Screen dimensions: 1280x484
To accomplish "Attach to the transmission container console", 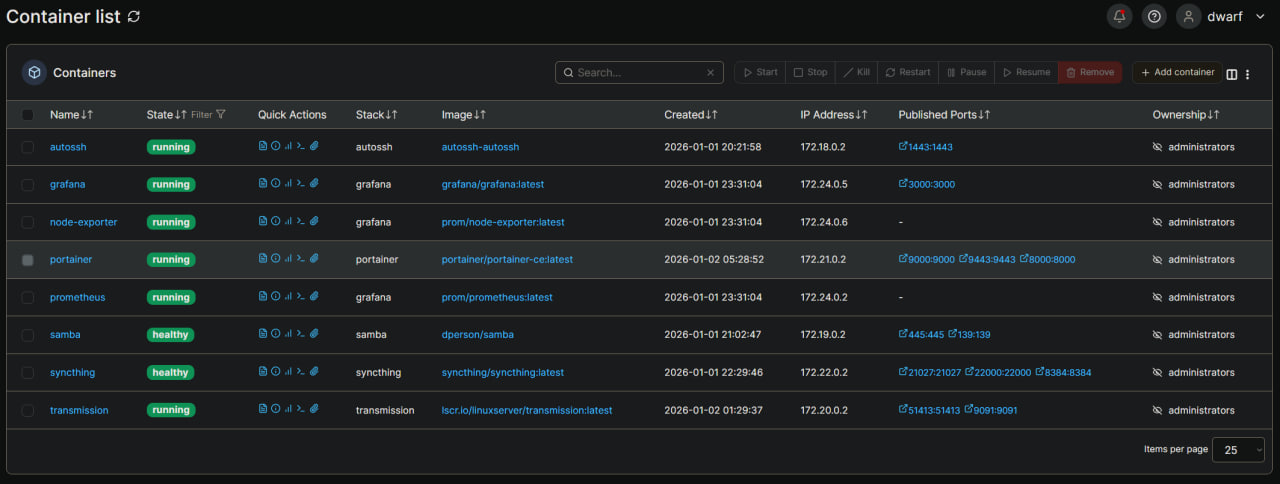I will [x=314, y=410].
